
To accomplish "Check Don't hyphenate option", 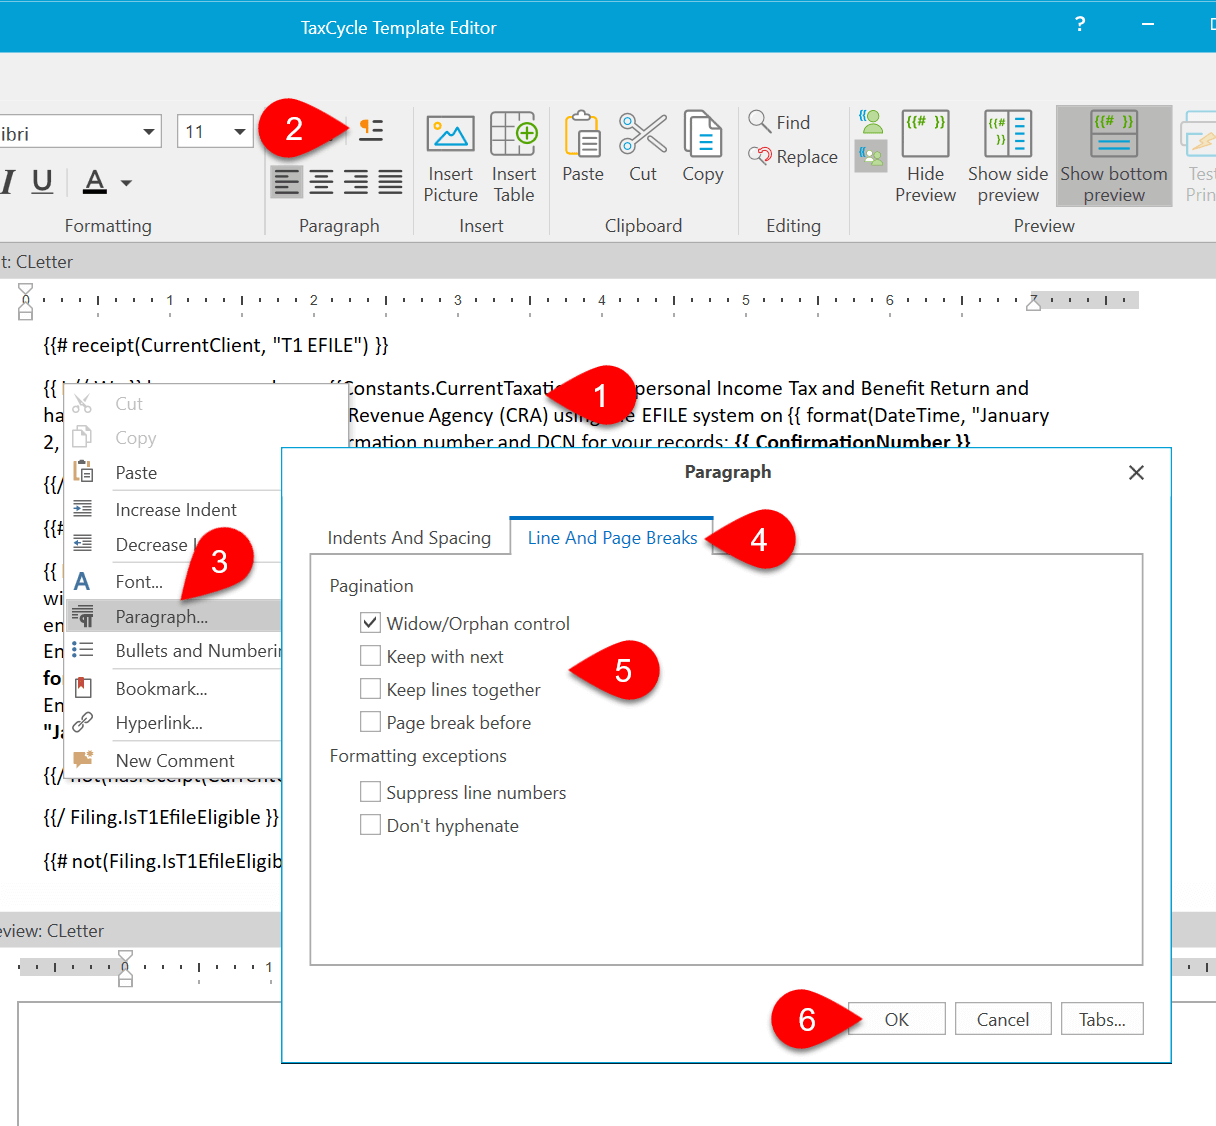I will click(x=370, y=825).
